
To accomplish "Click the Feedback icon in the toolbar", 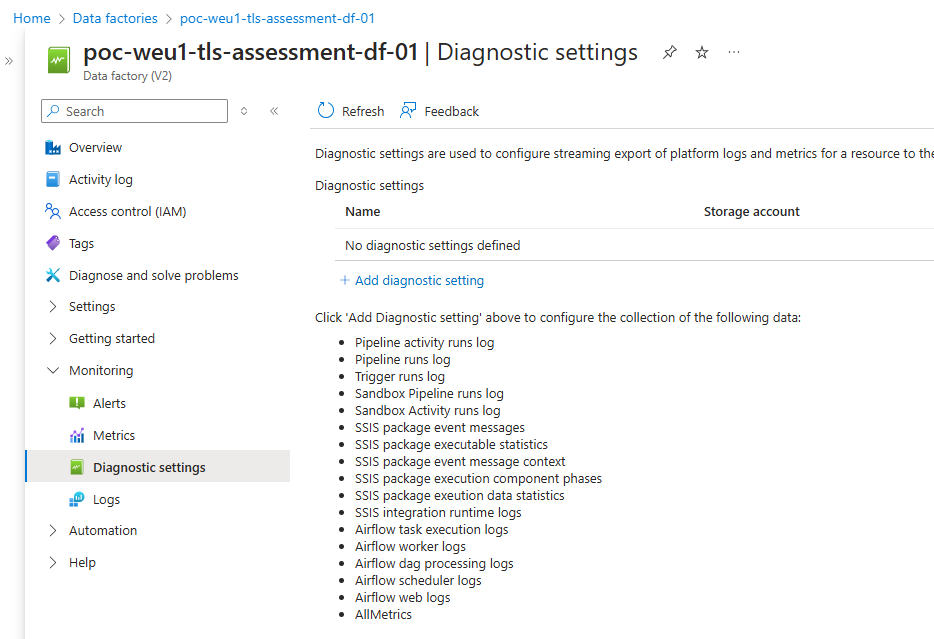I will (408, 111).
